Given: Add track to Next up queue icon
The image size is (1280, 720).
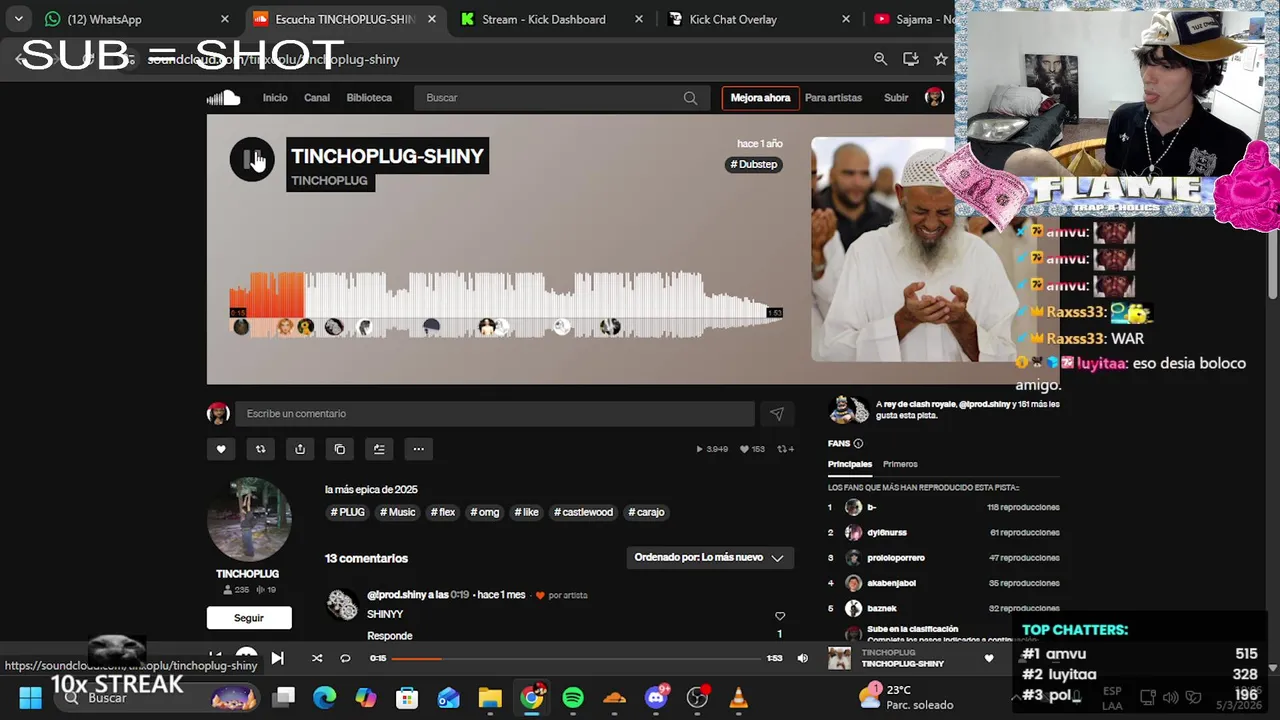Looking at the screenshot, I should pyautogui.click(x=379, y=449).
